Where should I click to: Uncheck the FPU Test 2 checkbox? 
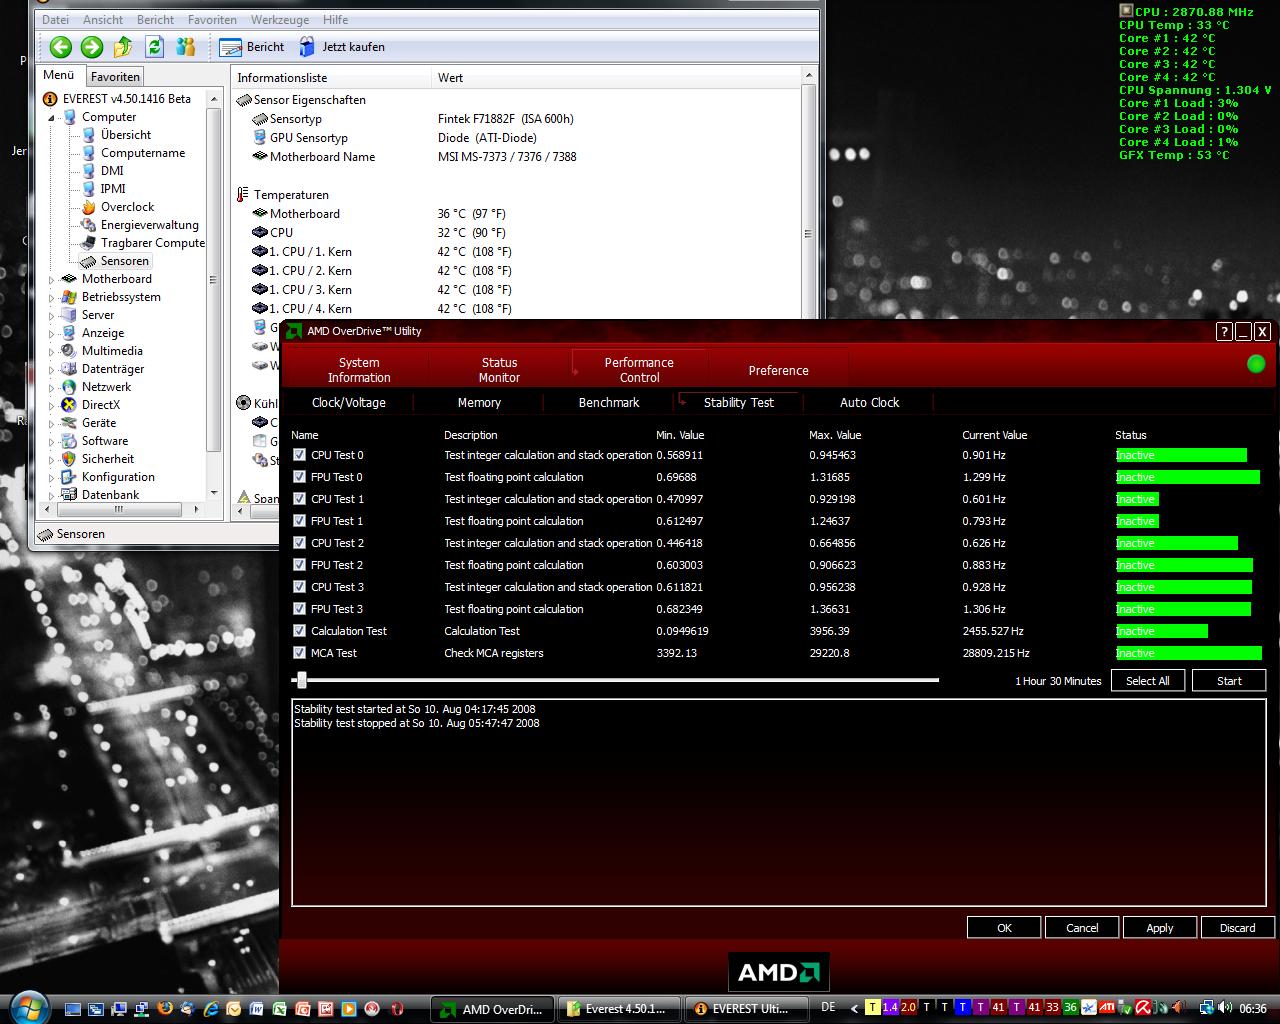(x=299, y=565)
